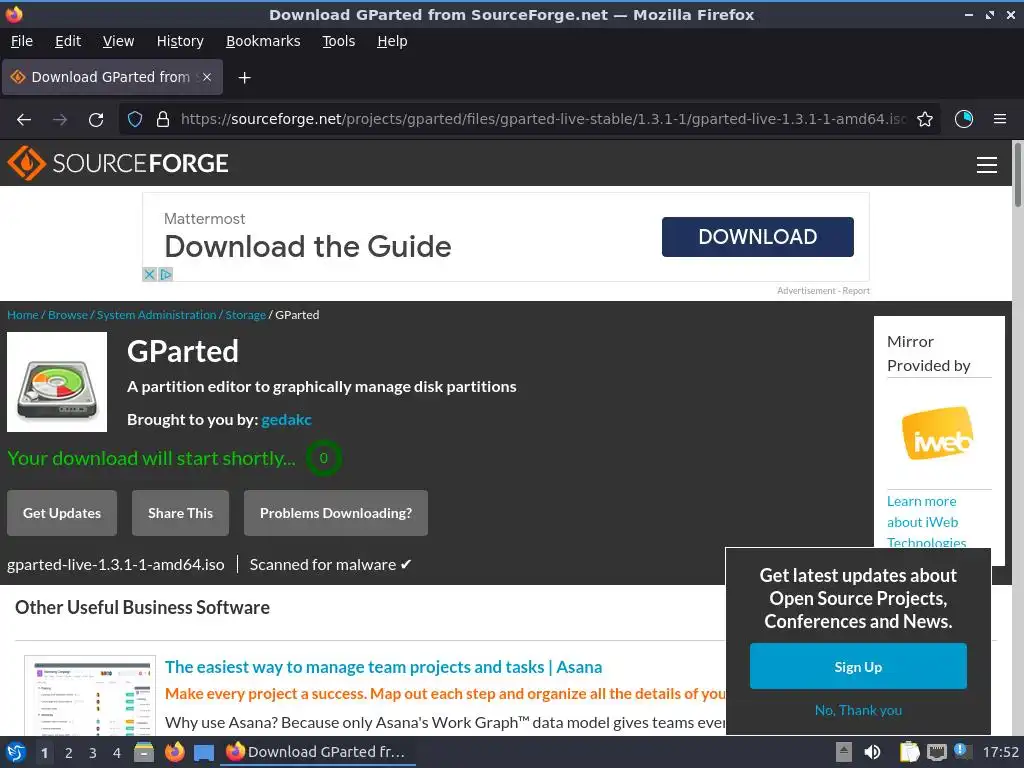This screenshot has width=1024, height=768.
Task: Open the Browse breadcrumb link
Action: 67,315
